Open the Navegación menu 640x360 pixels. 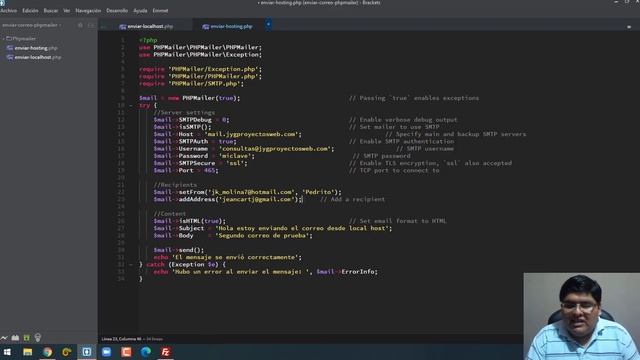[x=88, y=11]
